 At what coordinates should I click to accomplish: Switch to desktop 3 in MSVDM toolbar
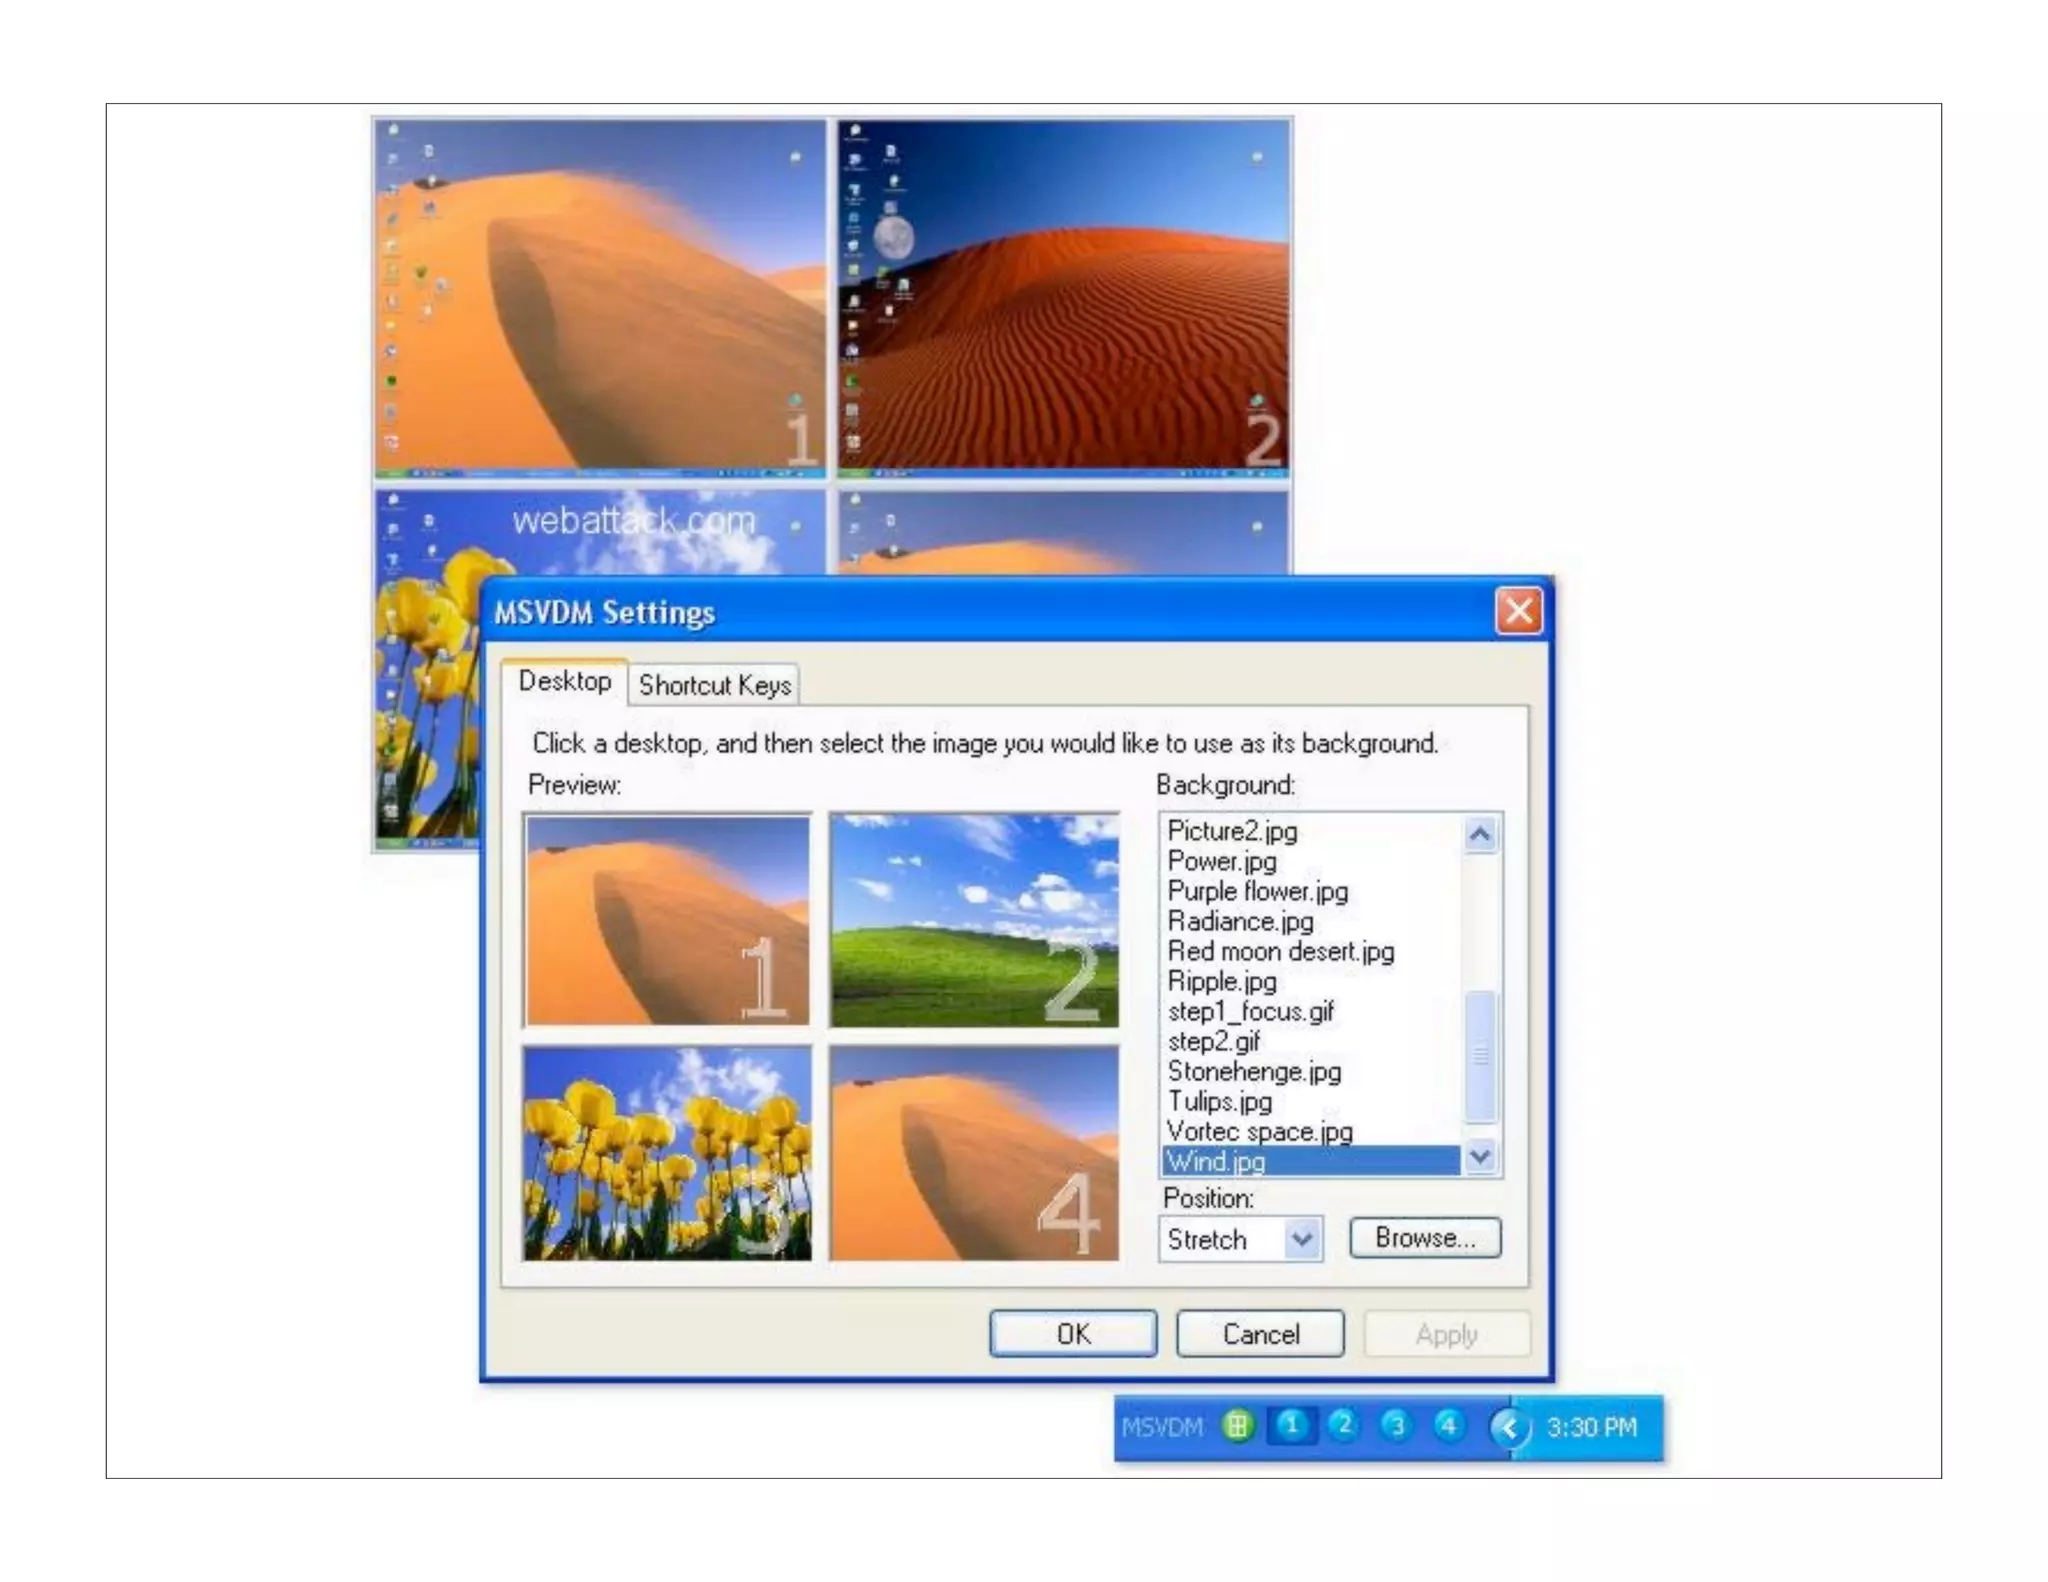pyautogui.click(x=1396, y=1426)
